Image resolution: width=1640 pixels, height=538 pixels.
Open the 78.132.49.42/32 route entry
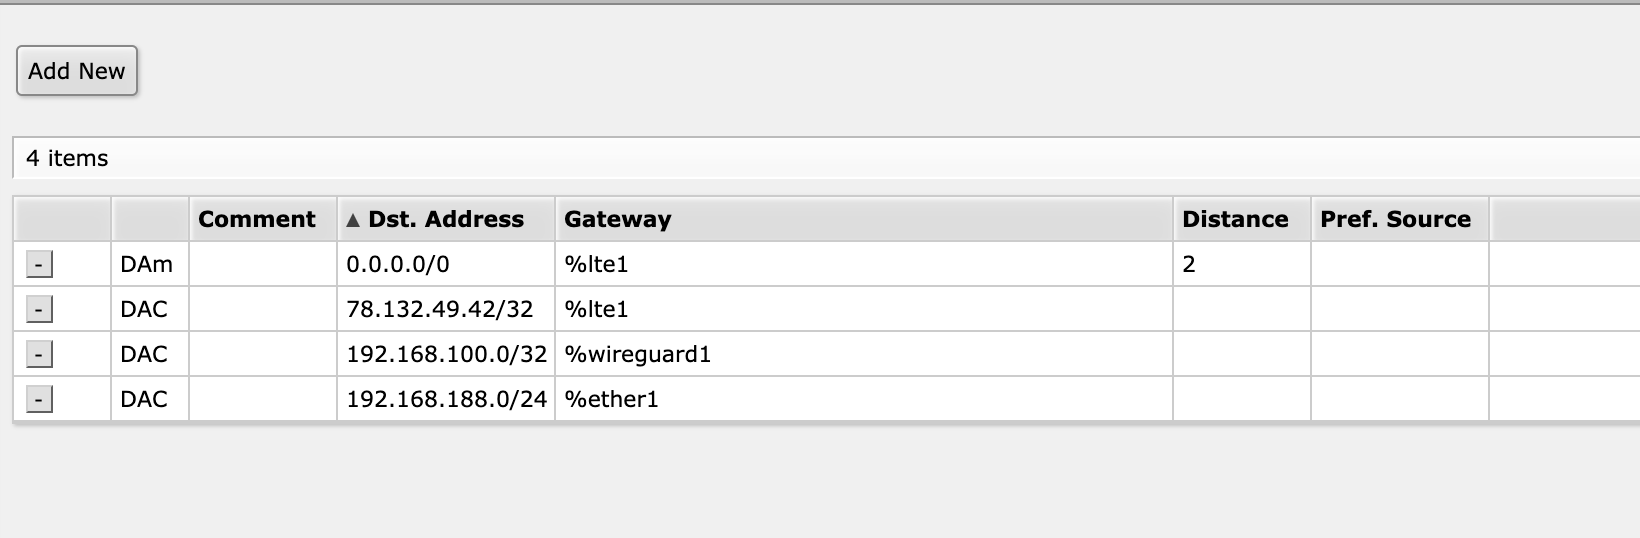click(440, 309)
